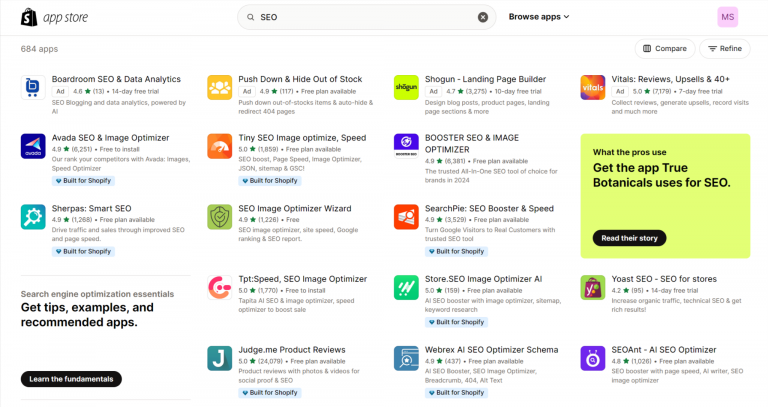Focus the SEO search input field

coord(366,17)
